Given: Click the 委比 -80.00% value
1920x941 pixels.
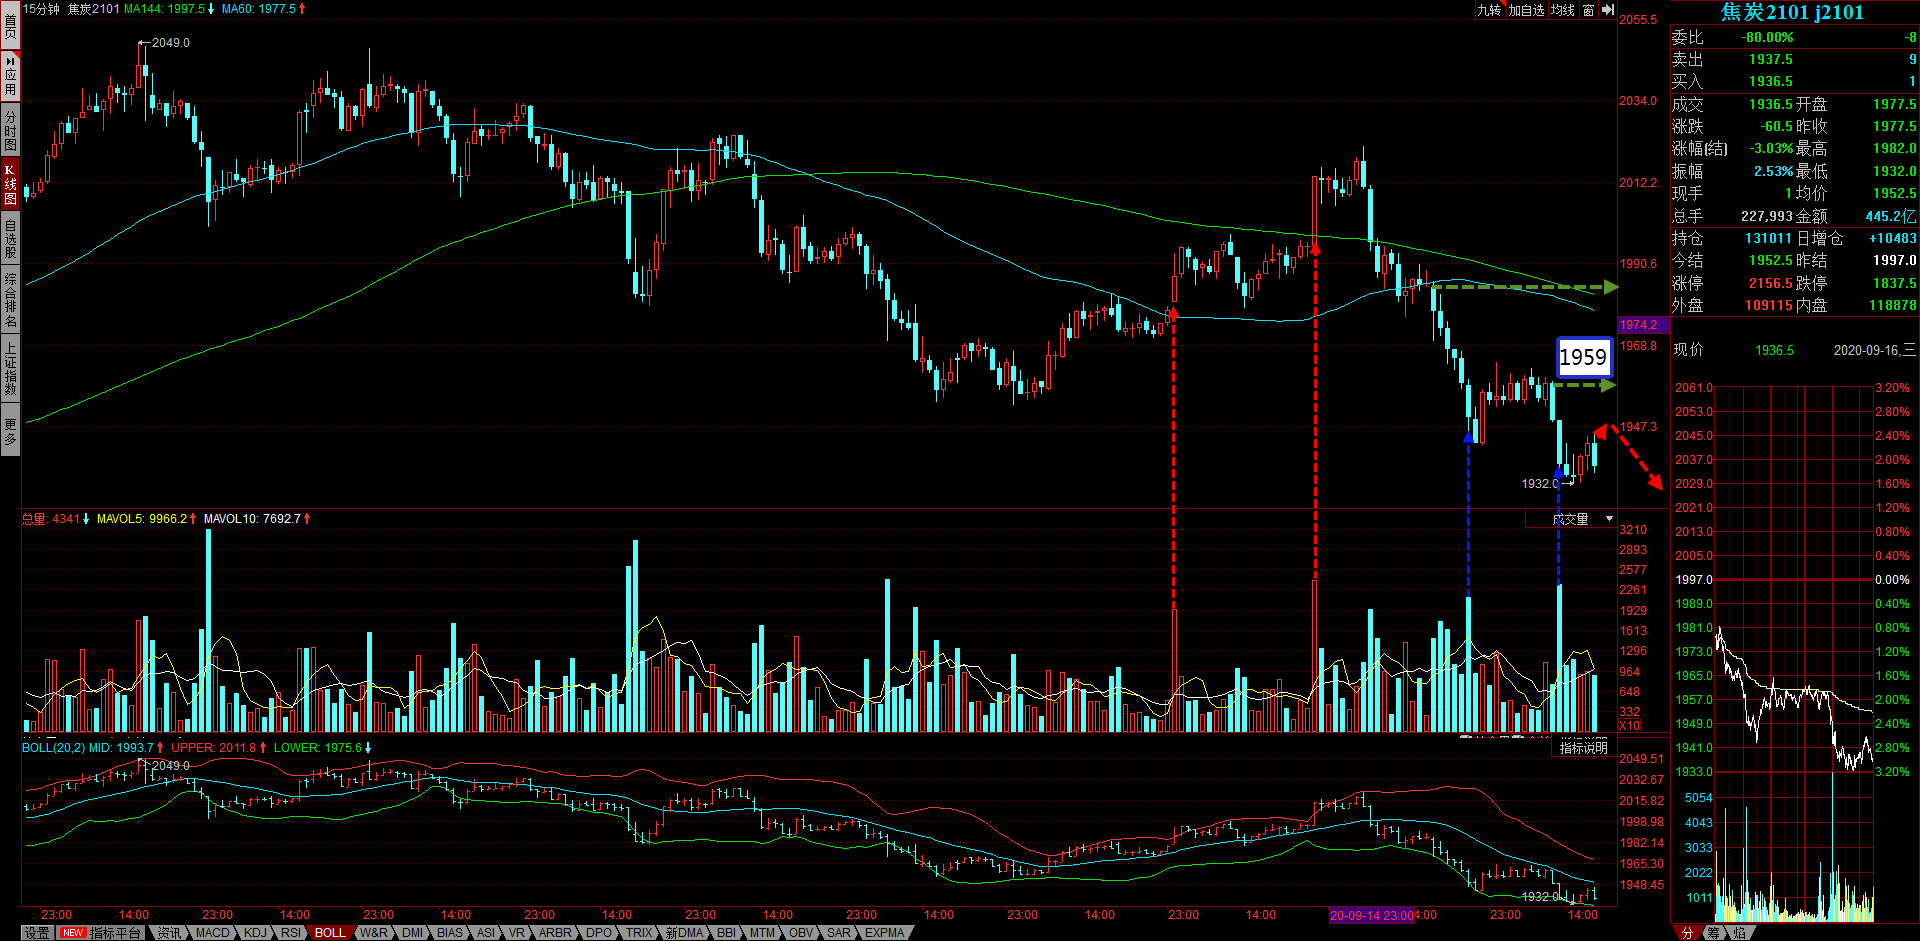Looking at the screenshot, I should 1768,37.
